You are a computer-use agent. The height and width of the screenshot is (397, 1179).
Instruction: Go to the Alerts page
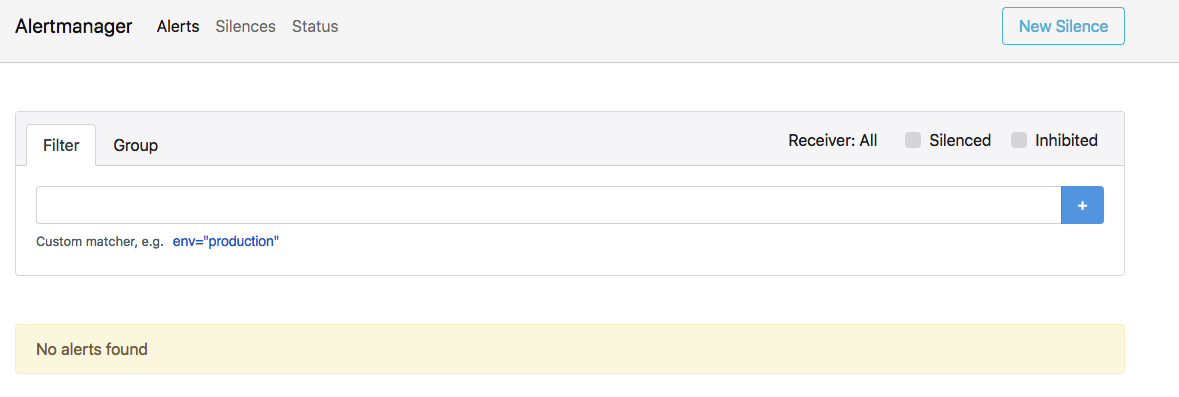178,26
